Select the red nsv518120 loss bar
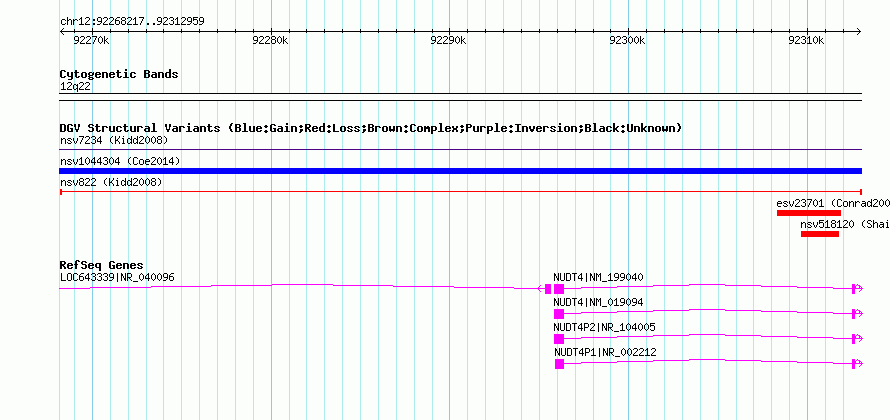The height and width of the screenshot is (420, 890). (x=820, y=234)
